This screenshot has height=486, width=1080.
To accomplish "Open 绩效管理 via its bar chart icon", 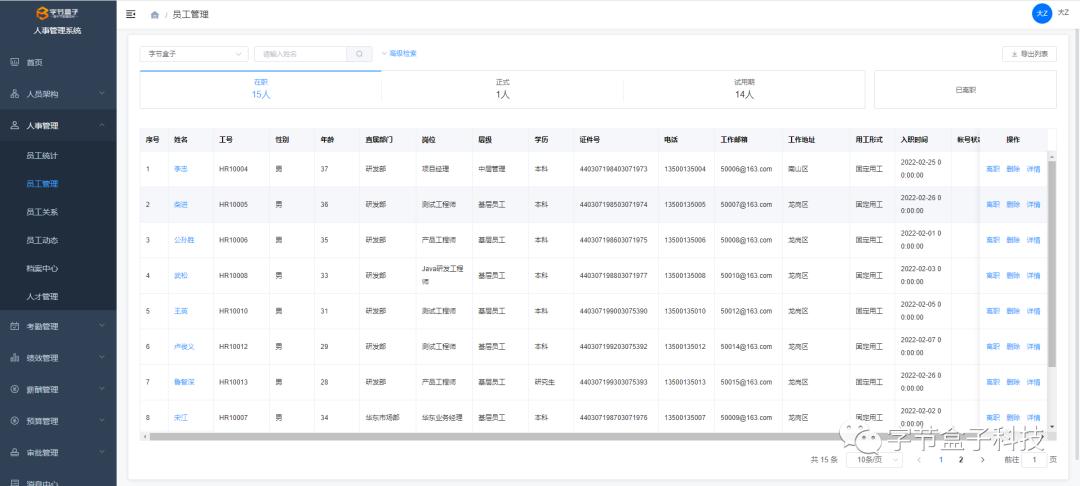I will point(15,357).
